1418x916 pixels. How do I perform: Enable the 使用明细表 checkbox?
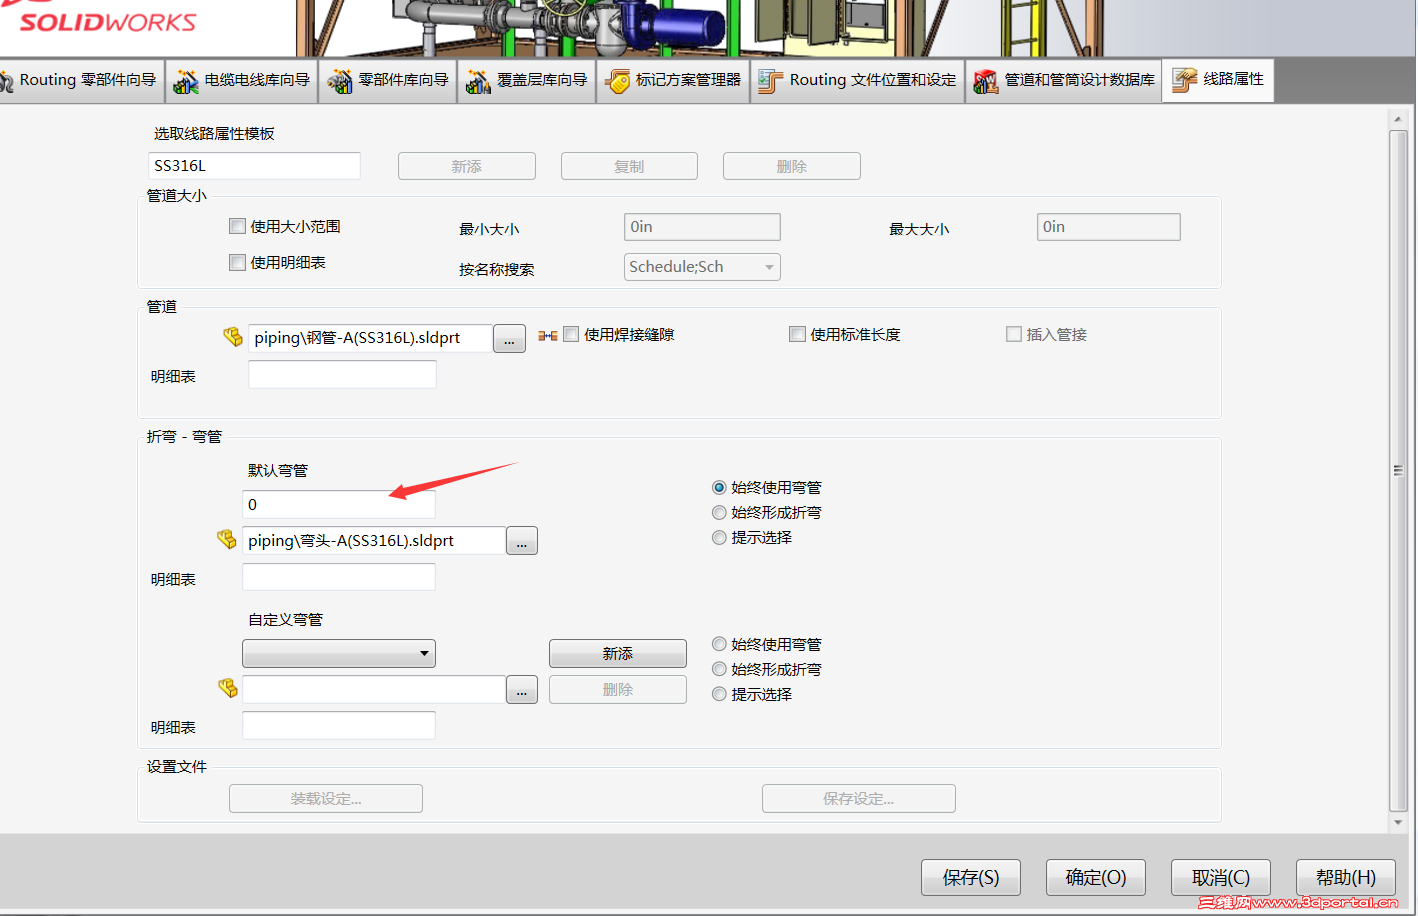(x=238, y=262)
